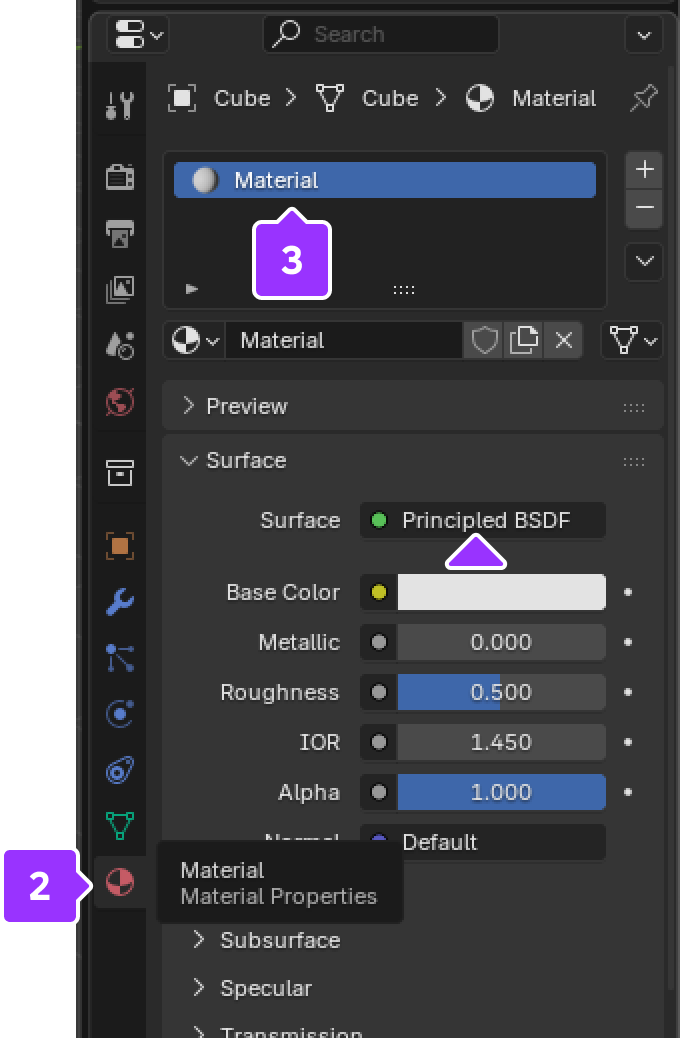Open the material browse dropdown
Viewport: 680px width, 1038px height.
[x=195, y=340]
